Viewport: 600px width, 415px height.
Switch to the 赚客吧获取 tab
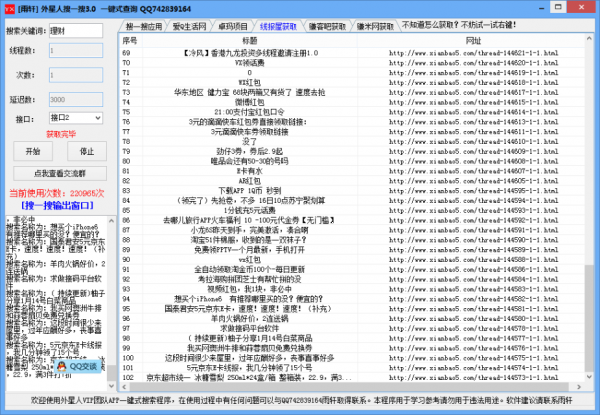click(x=327, y=26)
